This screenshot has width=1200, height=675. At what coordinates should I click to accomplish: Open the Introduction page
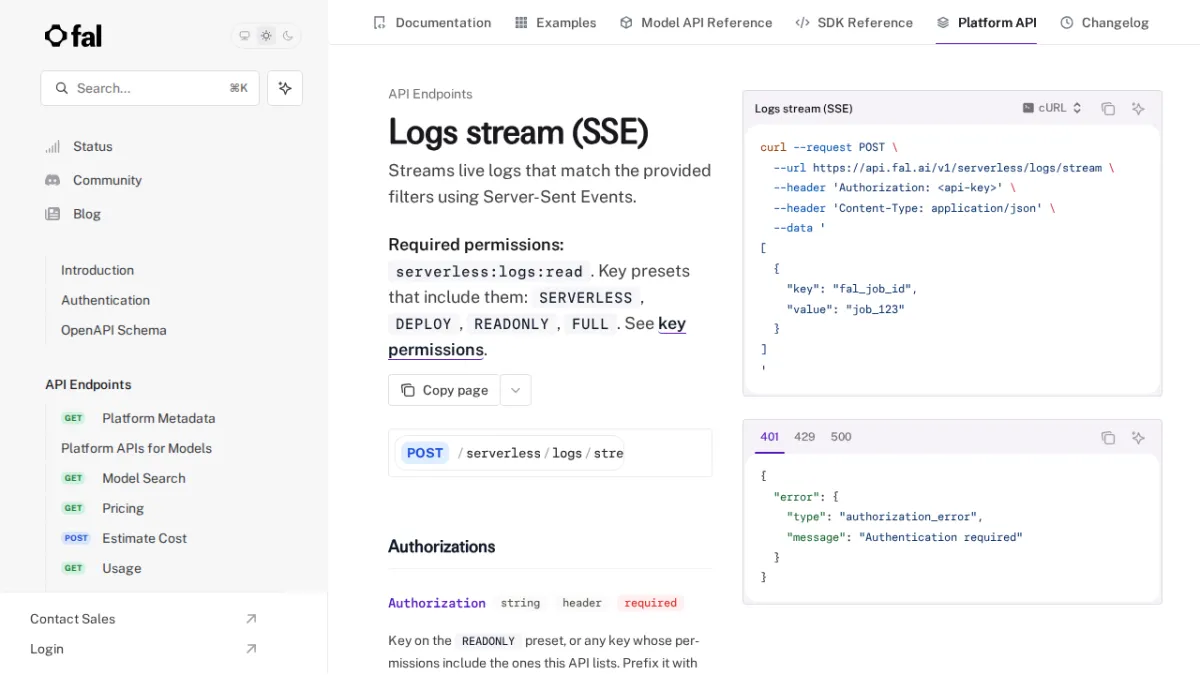pos(97,270)
